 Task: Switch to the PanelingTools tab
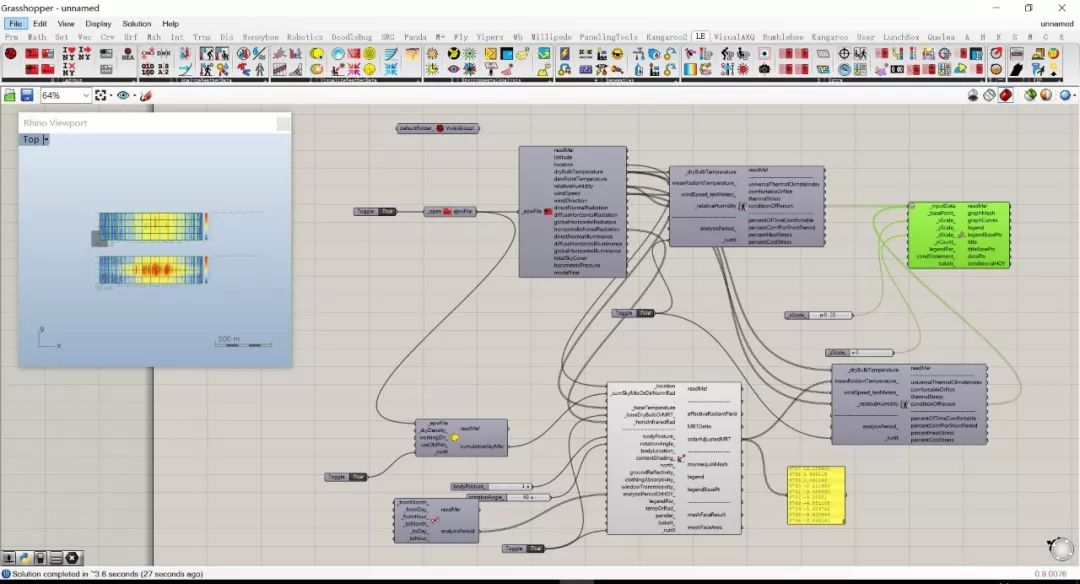pos(608,37)
